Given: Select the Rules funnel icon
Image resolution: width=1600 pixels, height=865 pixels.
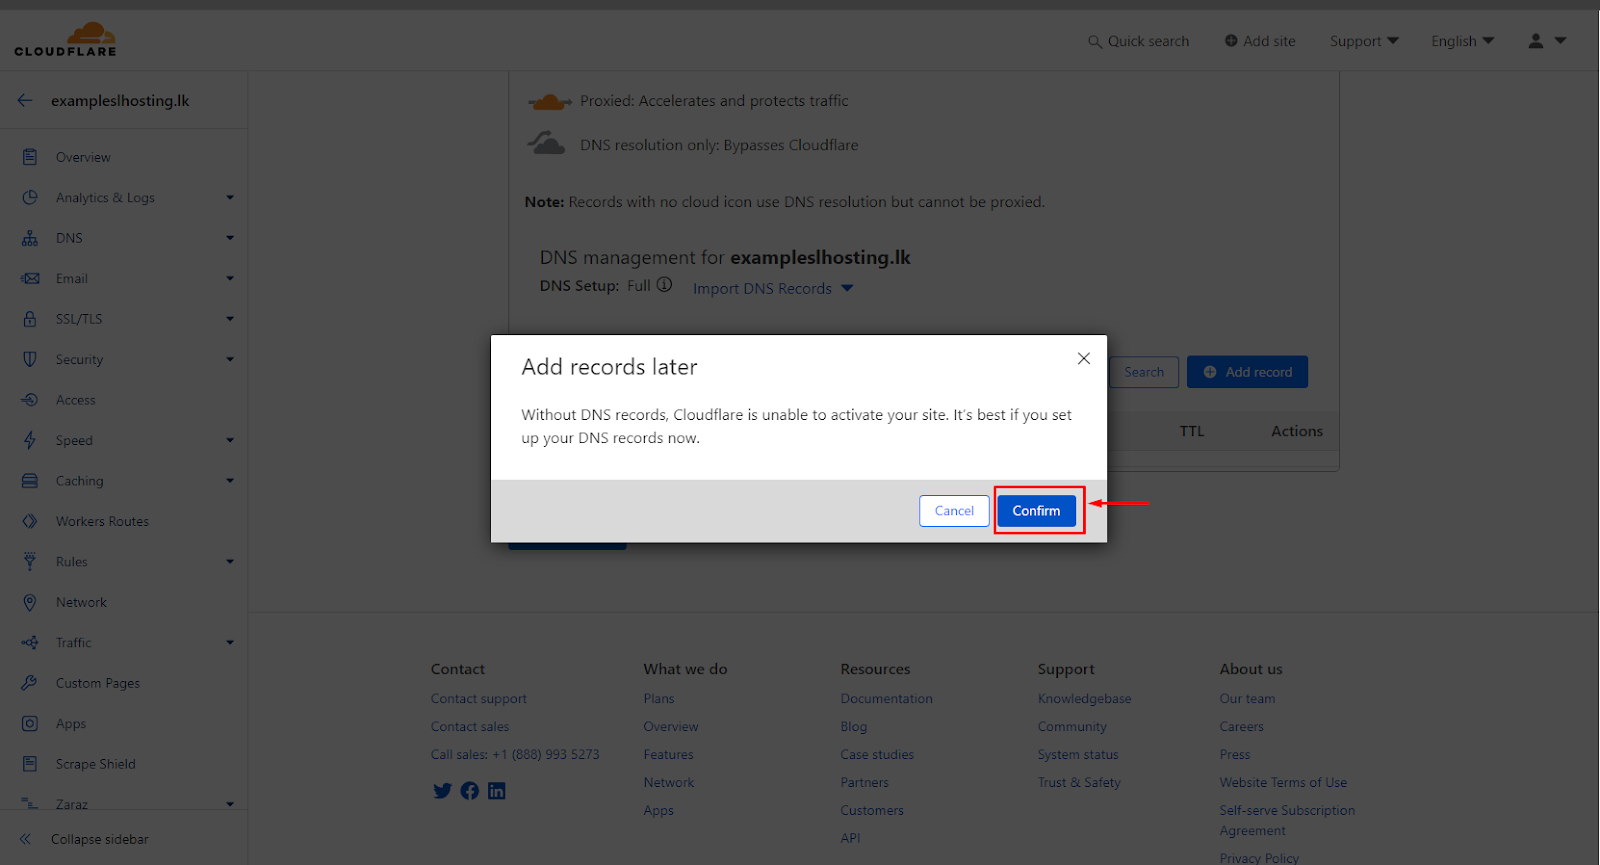Looking at the screenshot, I should (x=30, y=561).
